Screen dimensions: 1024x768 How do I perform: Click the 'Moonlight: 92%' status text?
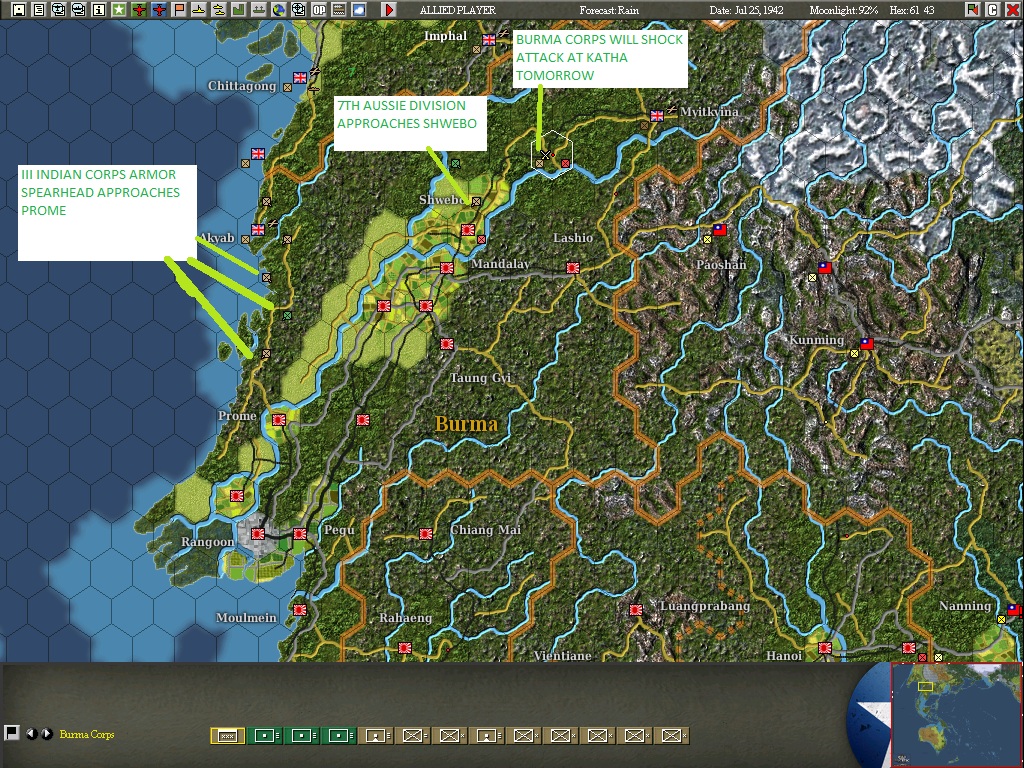point(844,10)
